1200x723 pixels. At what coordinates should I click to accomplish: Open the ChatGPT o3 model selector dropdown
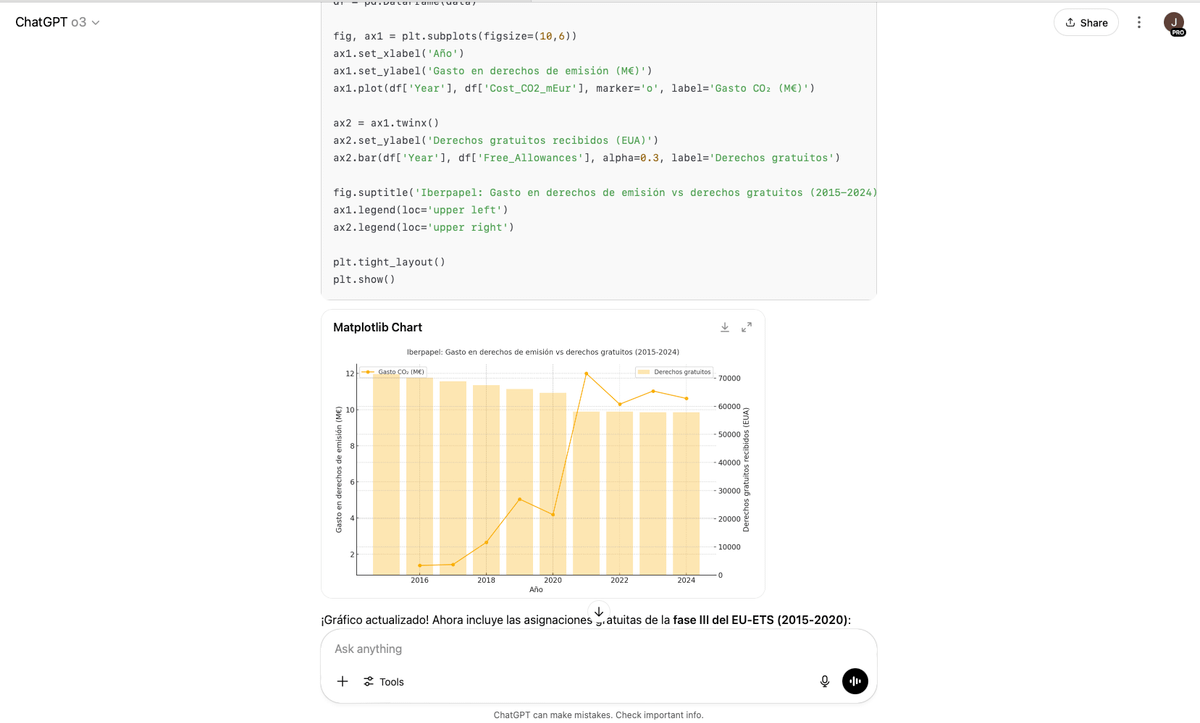point(57,22)
